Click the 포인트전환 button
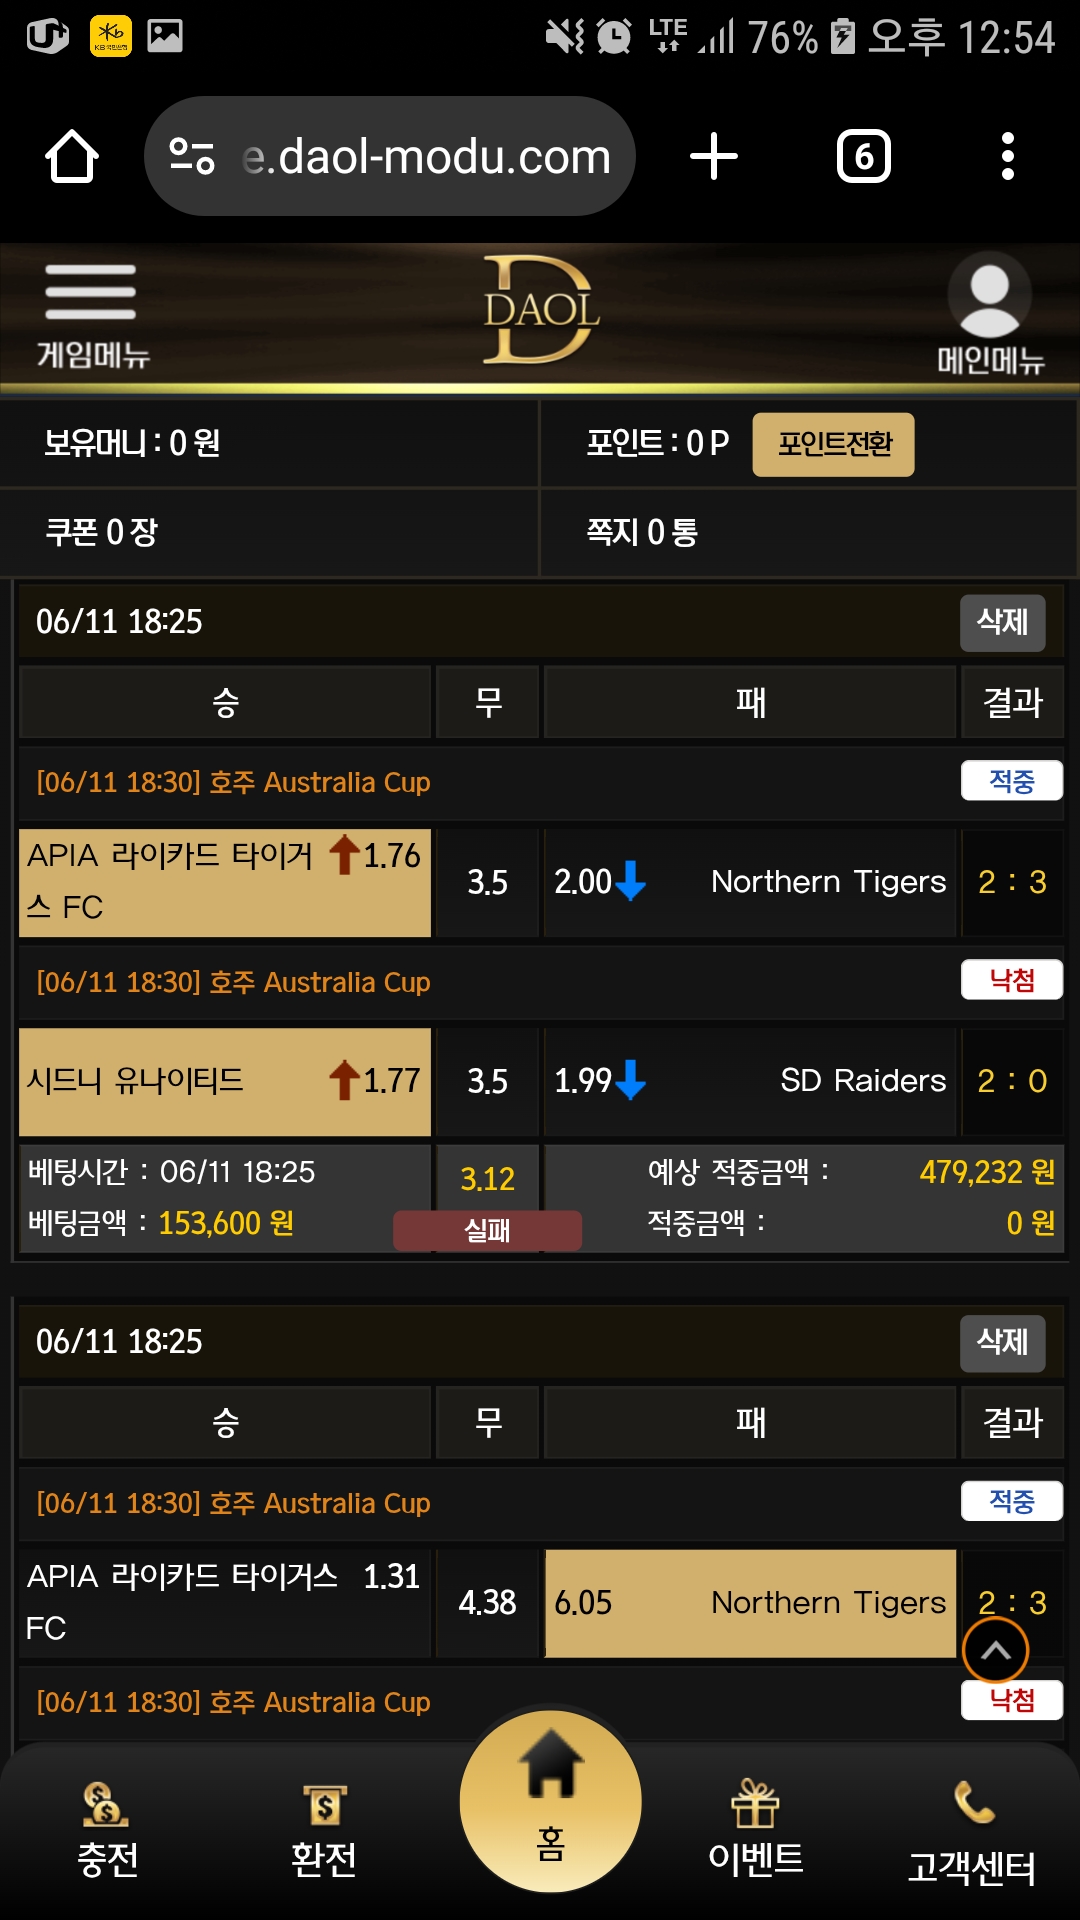Screen dimensions: 1080x1920 (x=834, y=444)
